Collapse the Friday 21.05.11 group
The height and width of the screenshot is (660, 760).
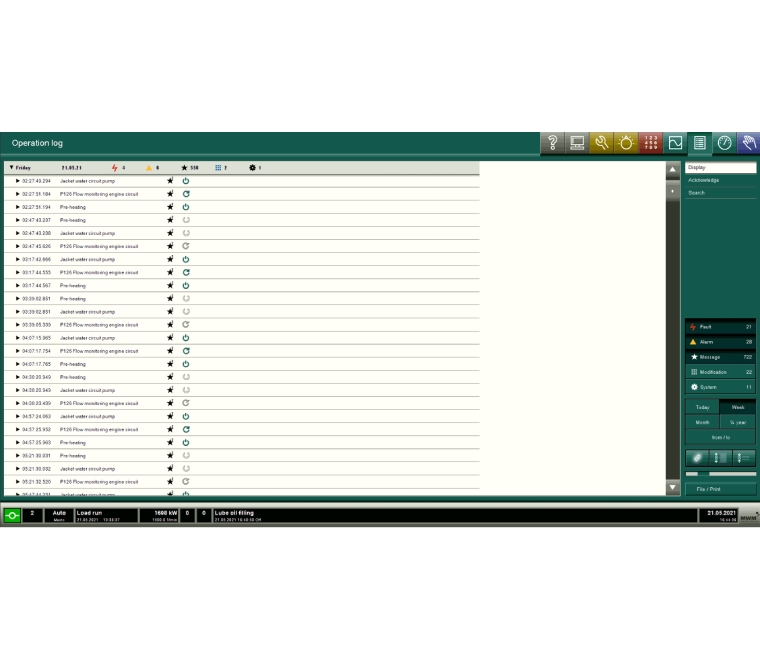coord(11,168)
